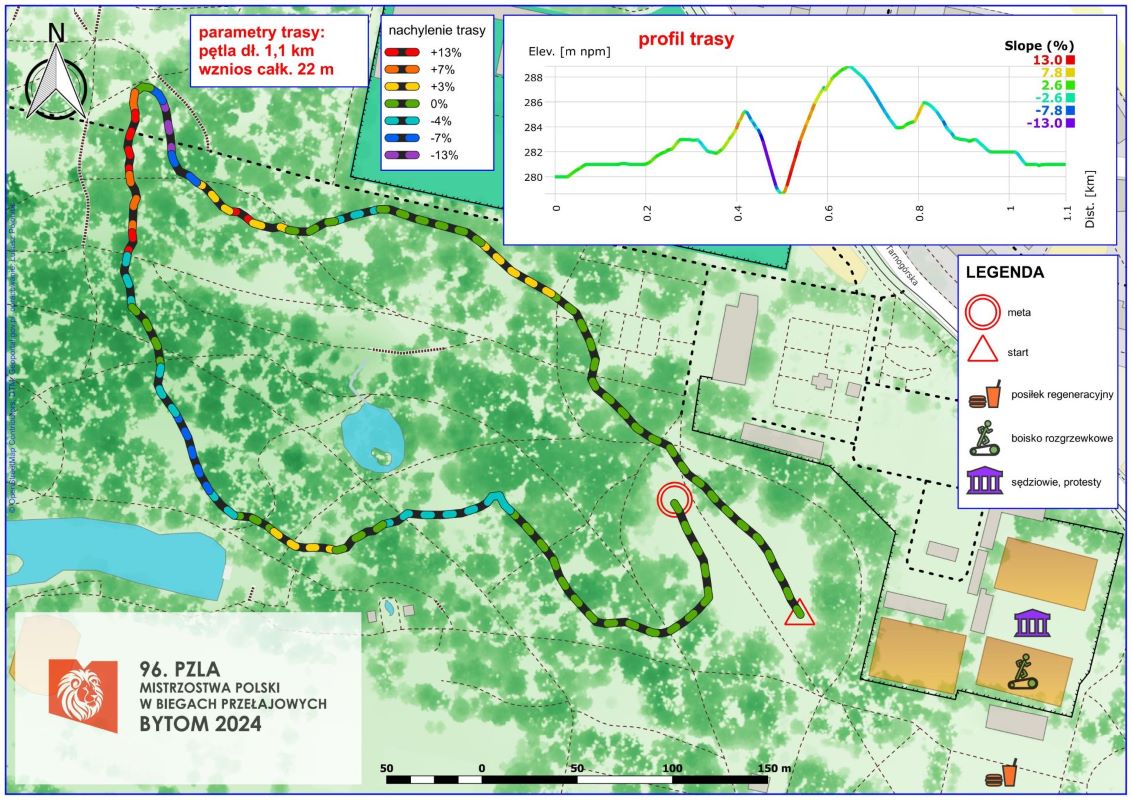Screen dimensions: 1132x800
Task: Click the LEGENDA heading
Action: point(1006,271)
